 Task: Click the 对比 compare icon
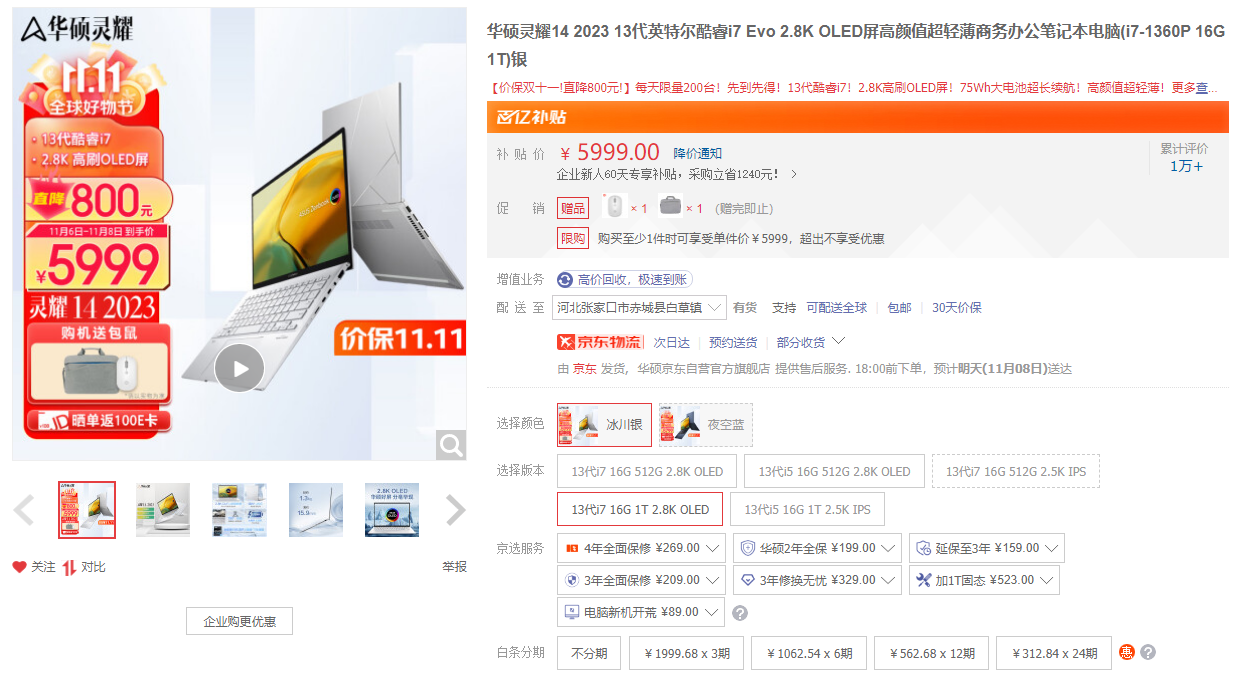coord(69,567)
